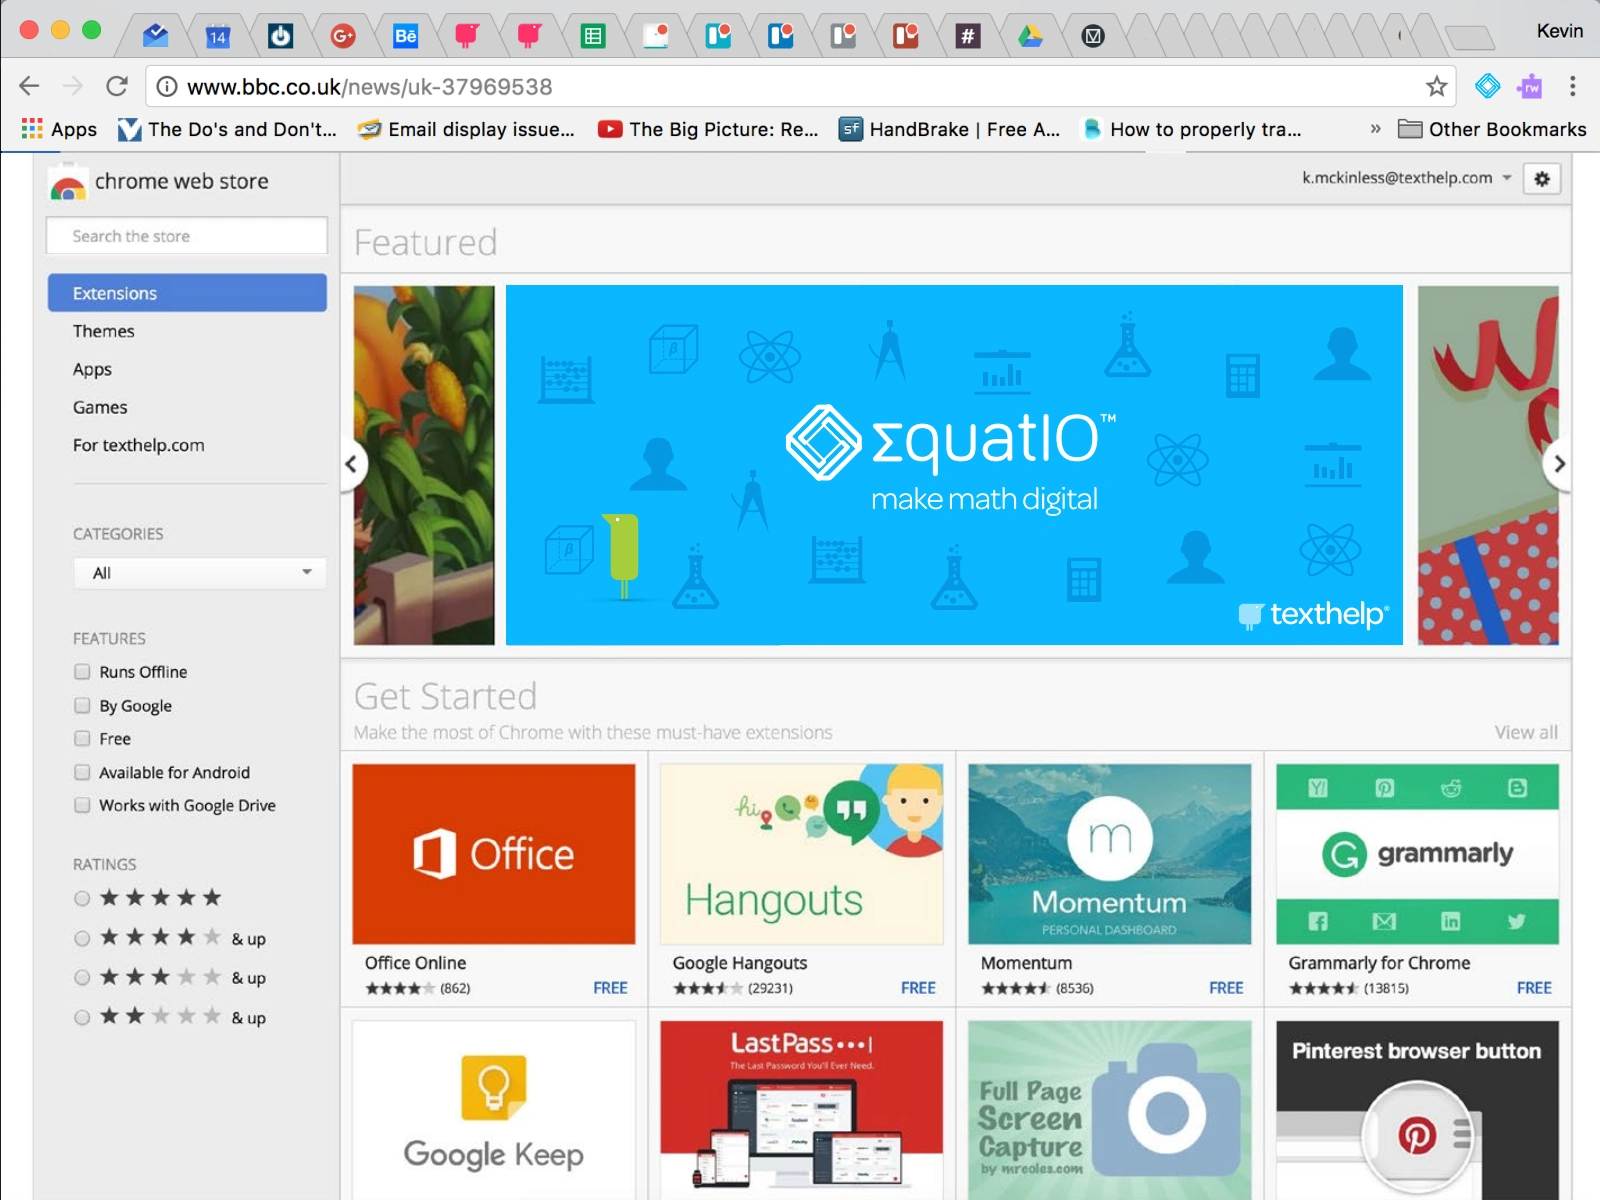
Task: Show hidden bookmarks with the double chevron
Action: 1375,129
